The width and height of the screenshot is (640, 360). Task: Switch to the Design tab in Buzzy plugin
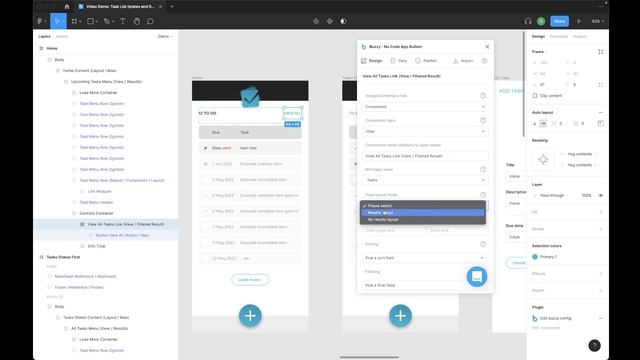click(x=371, y=61)
